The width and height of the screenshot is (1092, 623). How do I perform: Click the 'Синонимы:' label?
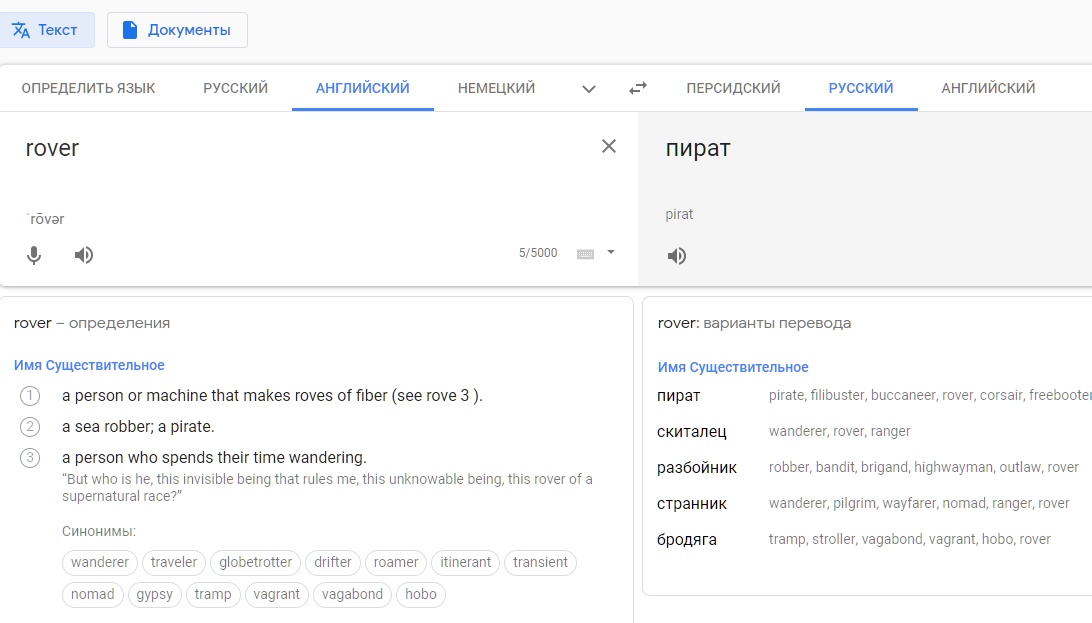tap(99, 531)
